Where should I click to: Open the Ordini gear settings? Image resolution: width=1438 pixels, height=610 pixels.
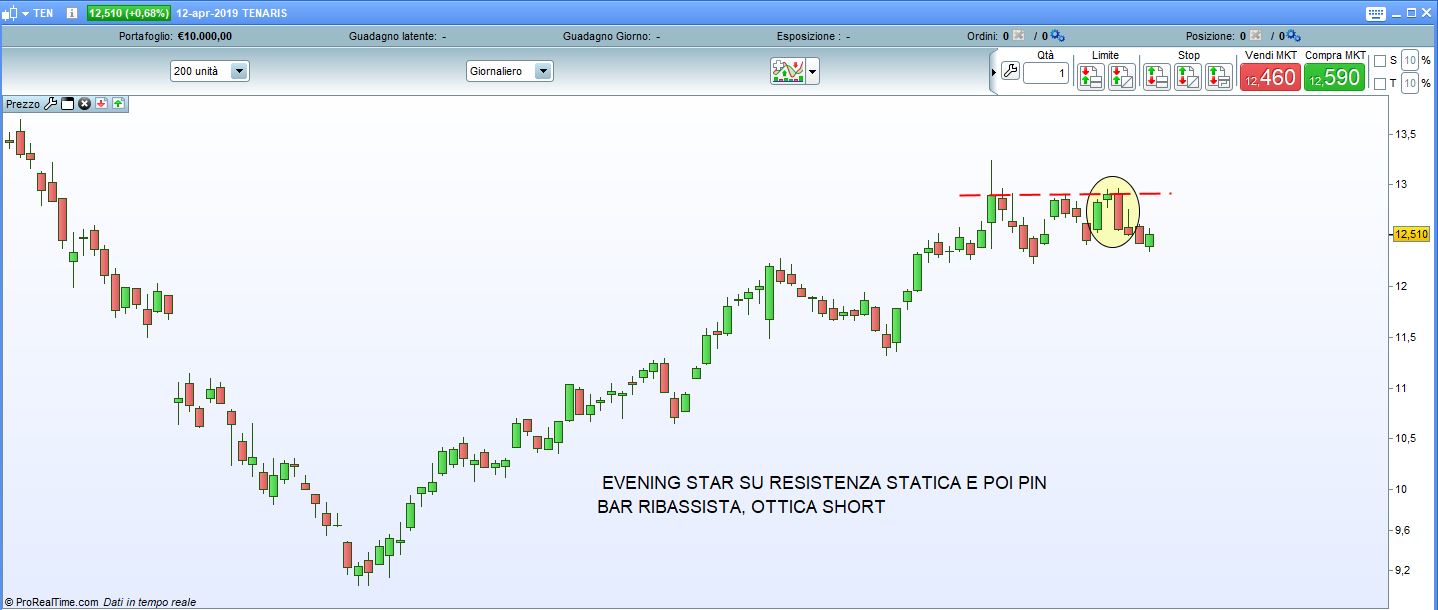pyautogui.click(x=1058, y=36)
